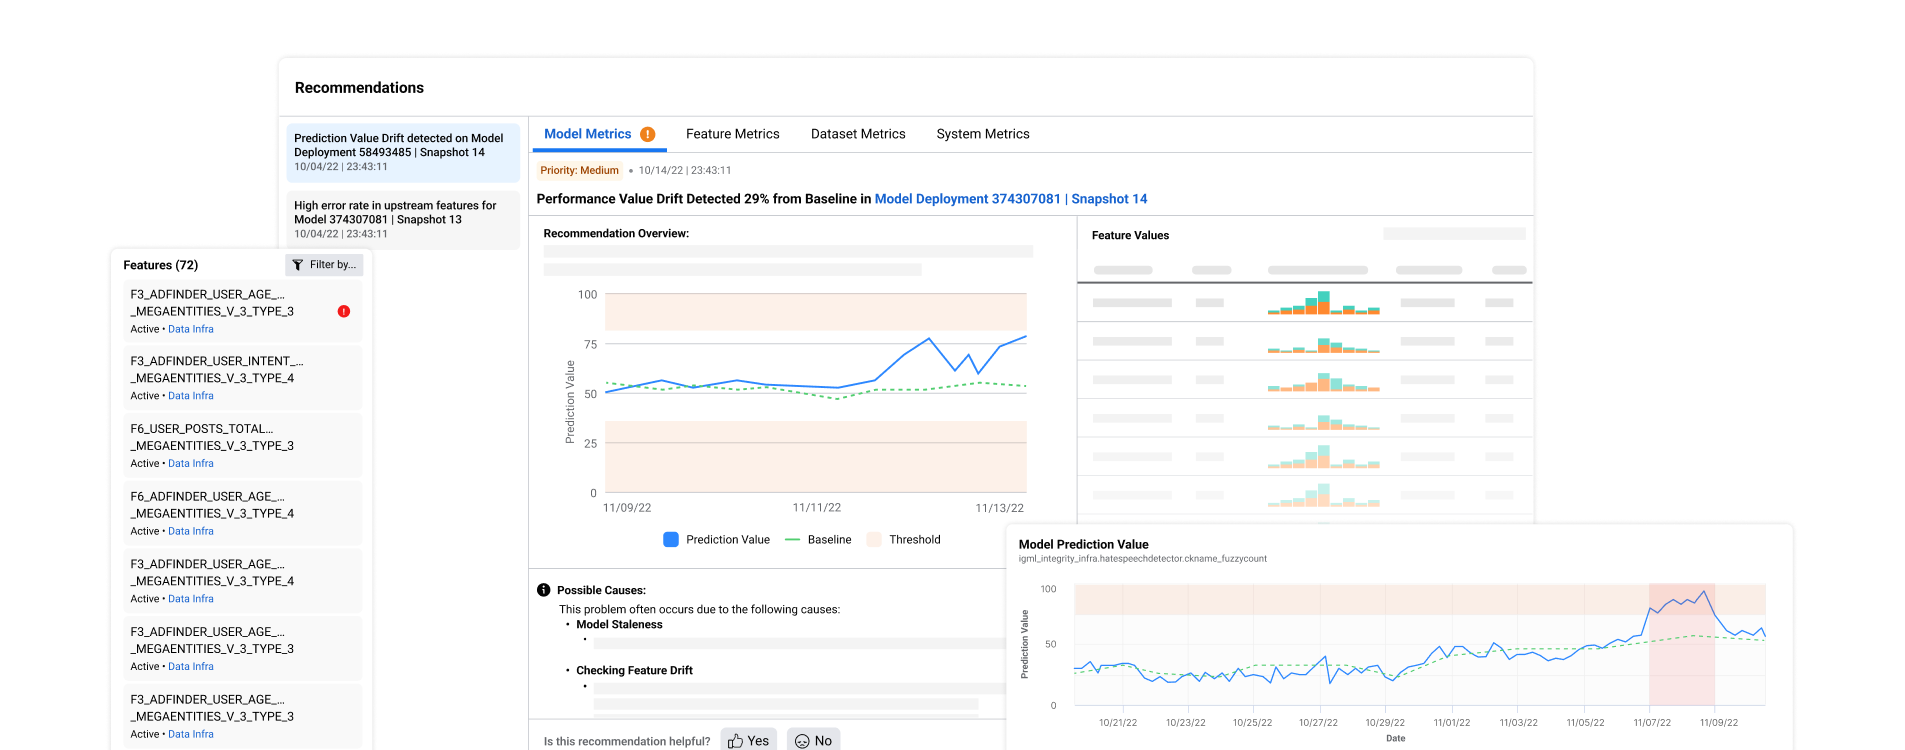Toggle the green Baseline legend line

pyautogui.click(x=793, y=540)
